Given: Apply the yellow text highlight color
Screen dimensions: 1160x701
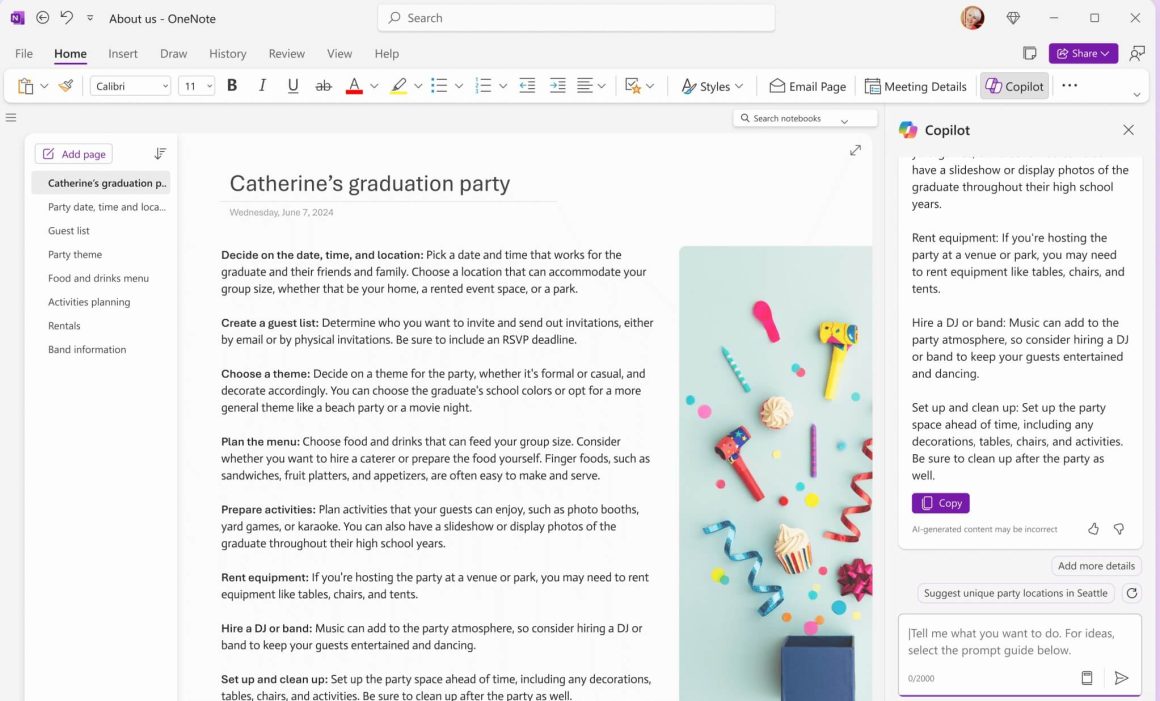Looking at the screenshot, I should coord(399,86).
